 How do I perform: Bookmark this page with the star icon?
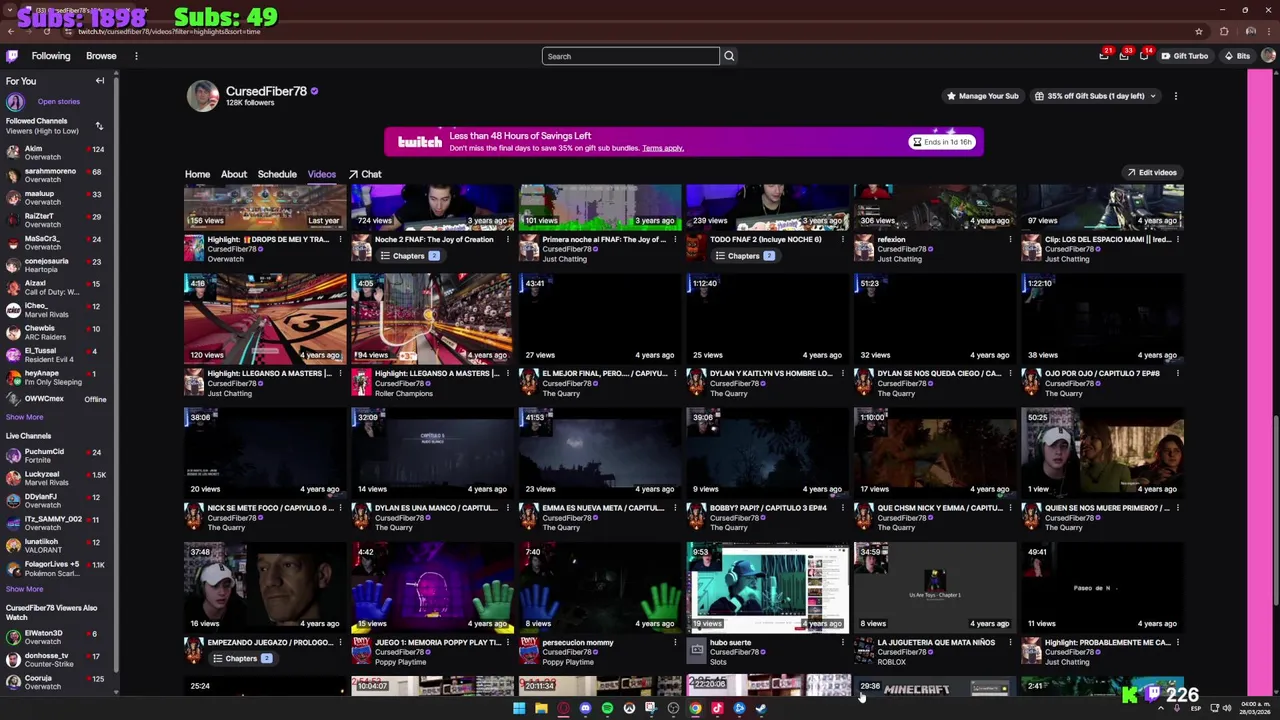(1198, 31)
